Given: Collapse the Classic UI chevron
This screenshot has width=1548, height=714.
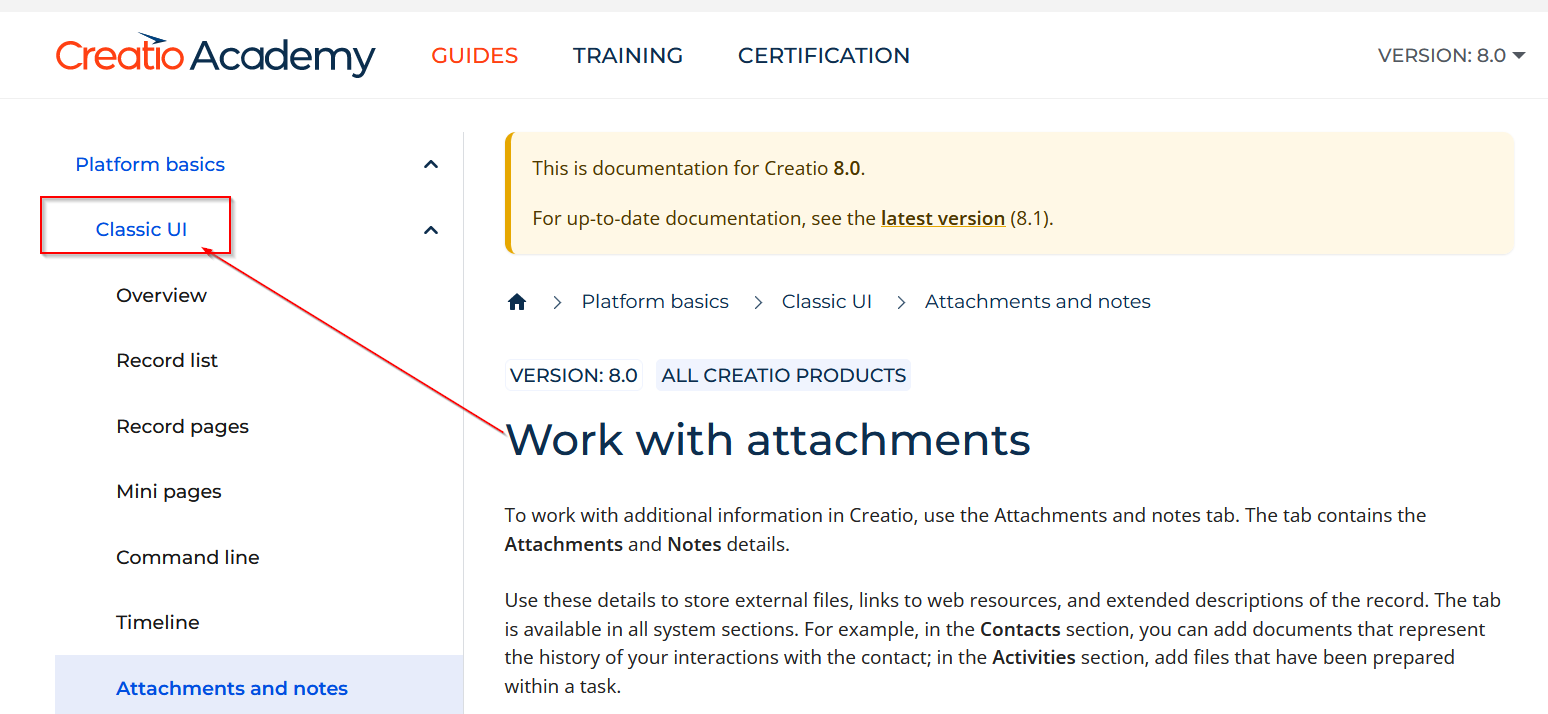Looking at the screenshot, I should click(431, 230).
